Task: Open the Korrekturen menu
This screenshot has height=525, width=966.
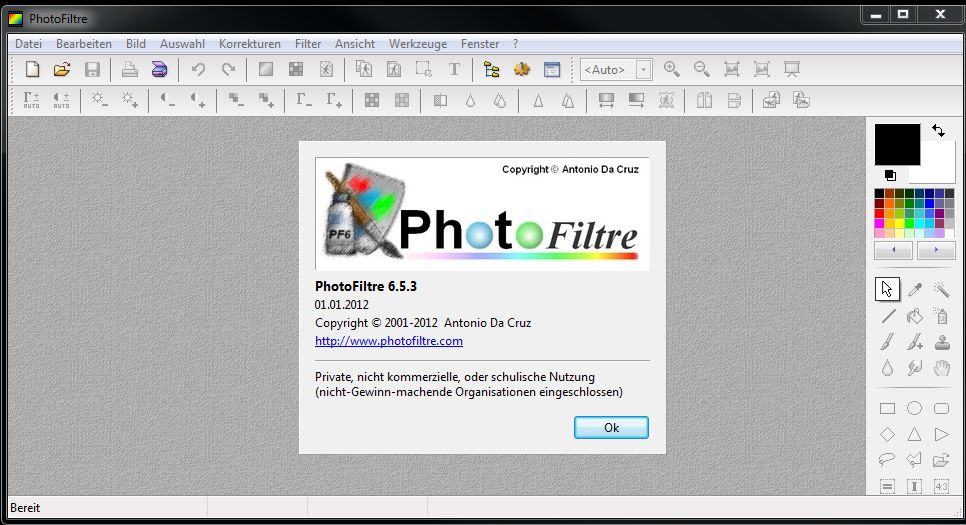Action: point(250,44)
